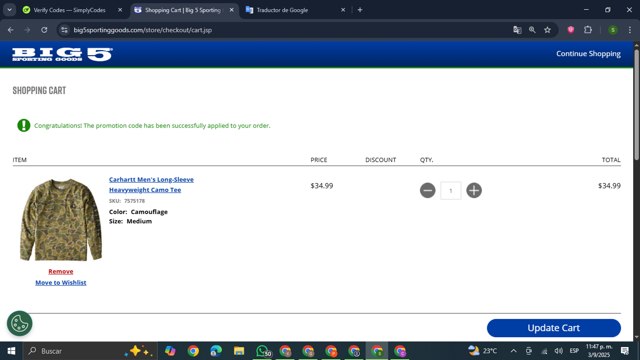Expand the tab search dropdown

[9, 10]
